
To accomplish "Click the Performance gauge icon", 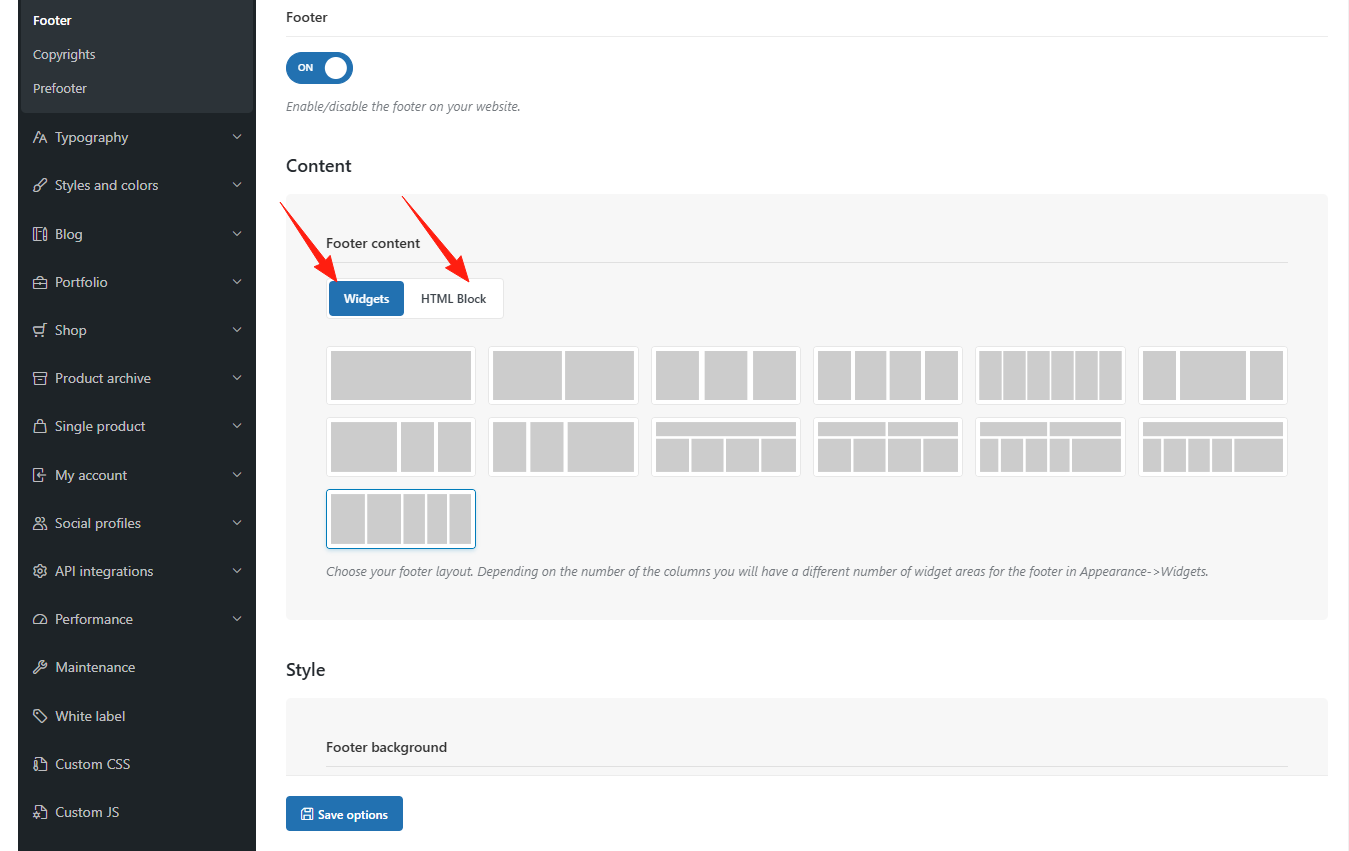I will pyautogui.click(x=40, y=619).
